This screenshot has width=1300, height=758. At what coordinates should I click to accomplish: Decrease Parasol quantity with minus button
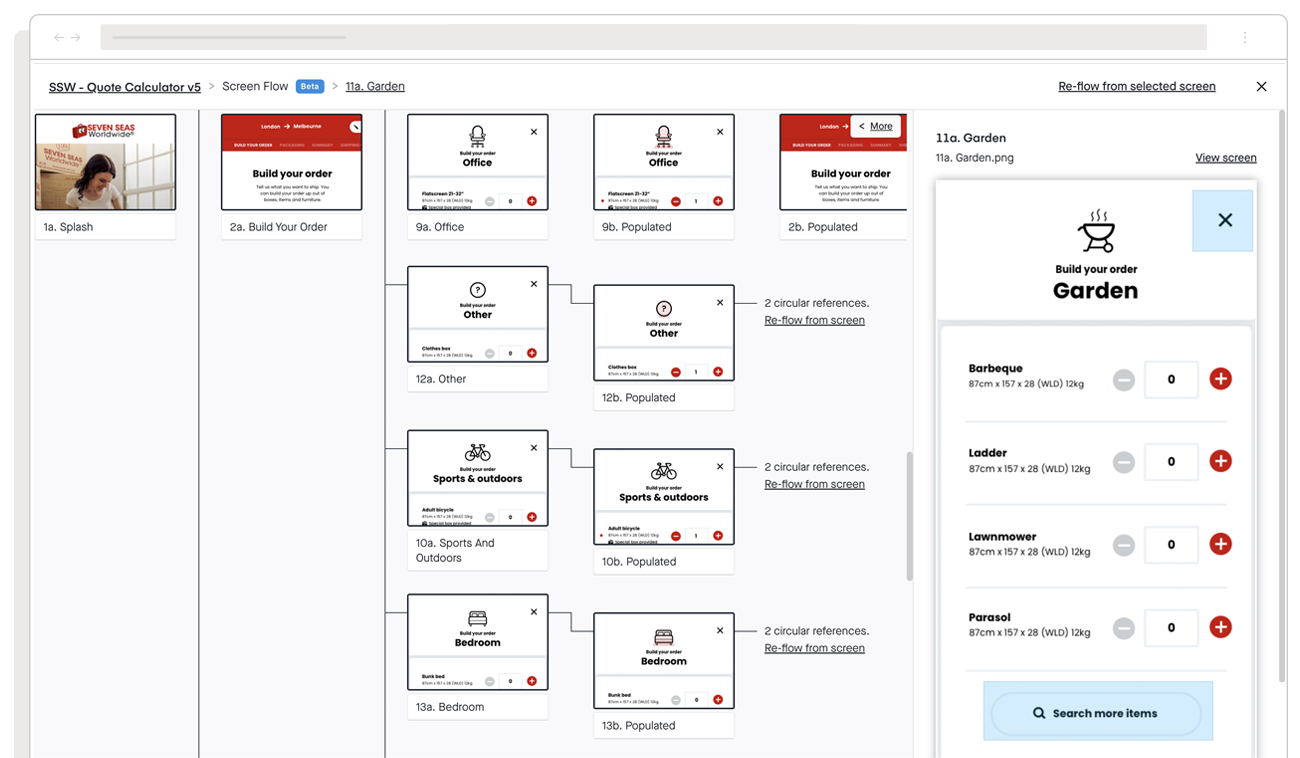[1124, 629]
